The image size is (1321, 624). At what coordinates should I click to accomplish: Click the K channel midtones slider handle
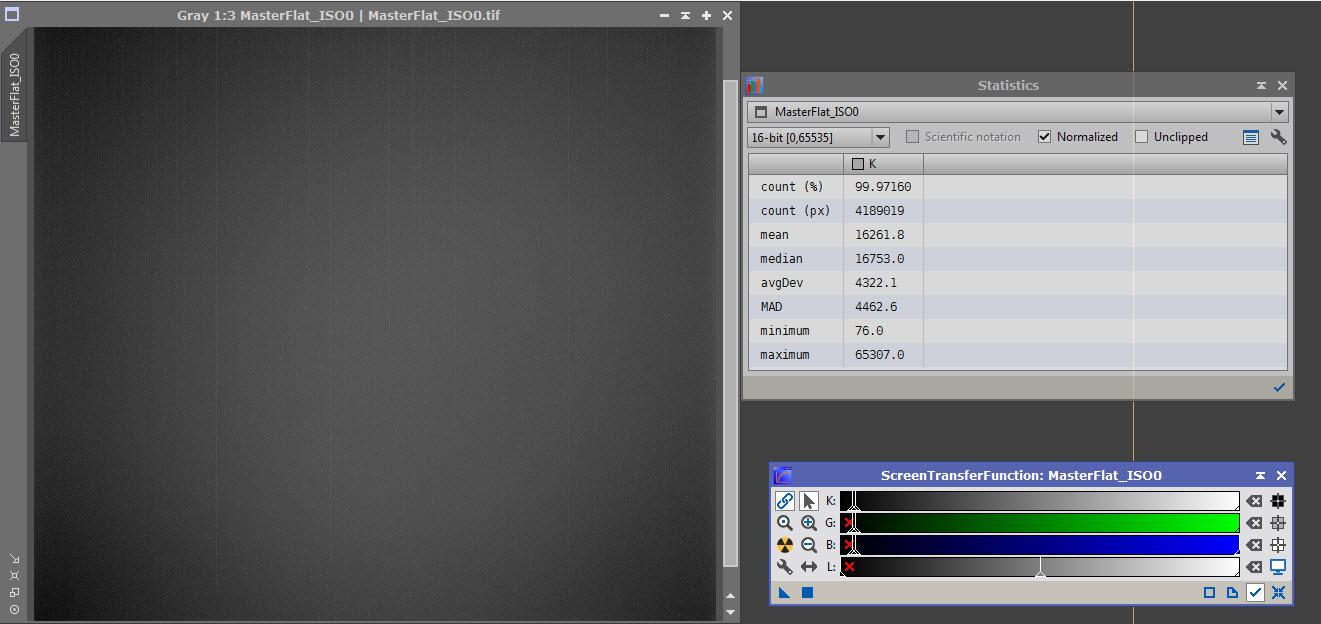click(x=854, y=507)
